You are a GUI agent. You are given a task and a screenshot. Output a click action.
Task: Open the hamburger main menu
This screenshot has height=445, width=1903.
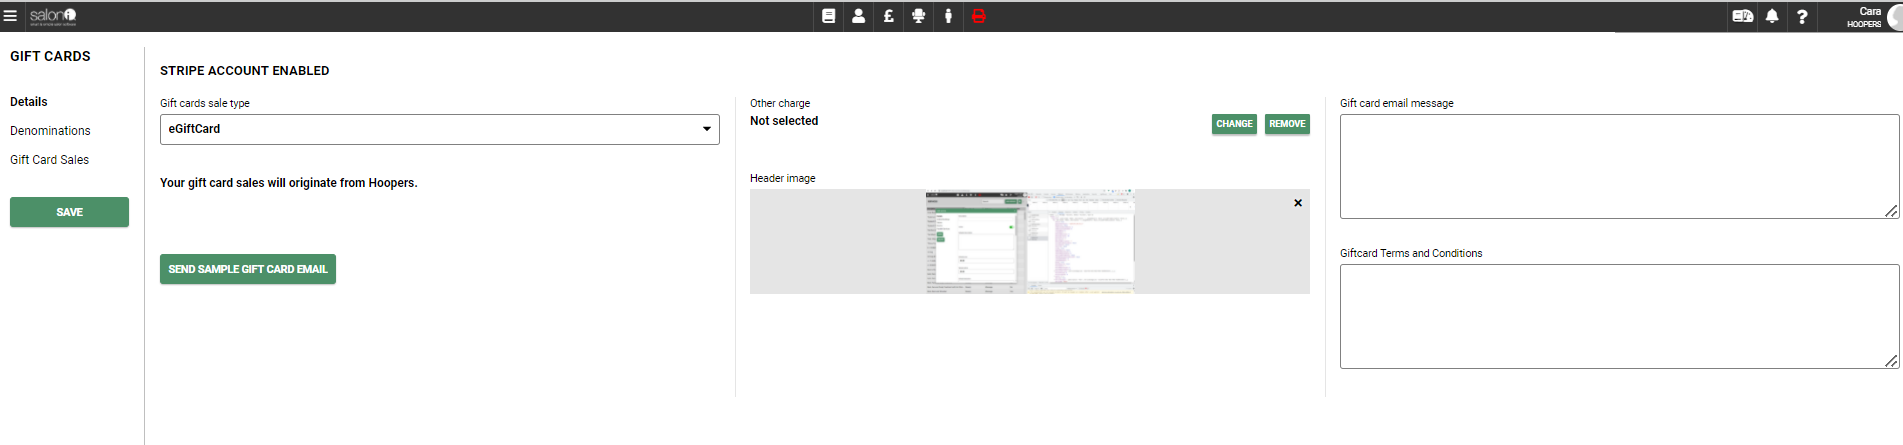pos(10,16)
